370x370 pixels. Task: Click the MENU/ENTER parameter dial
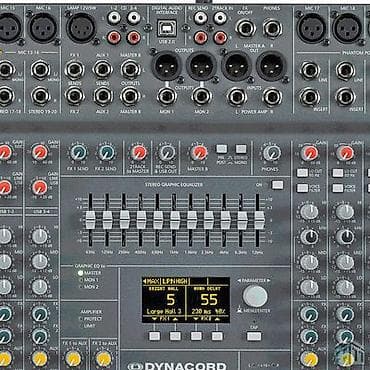(255, 296)
